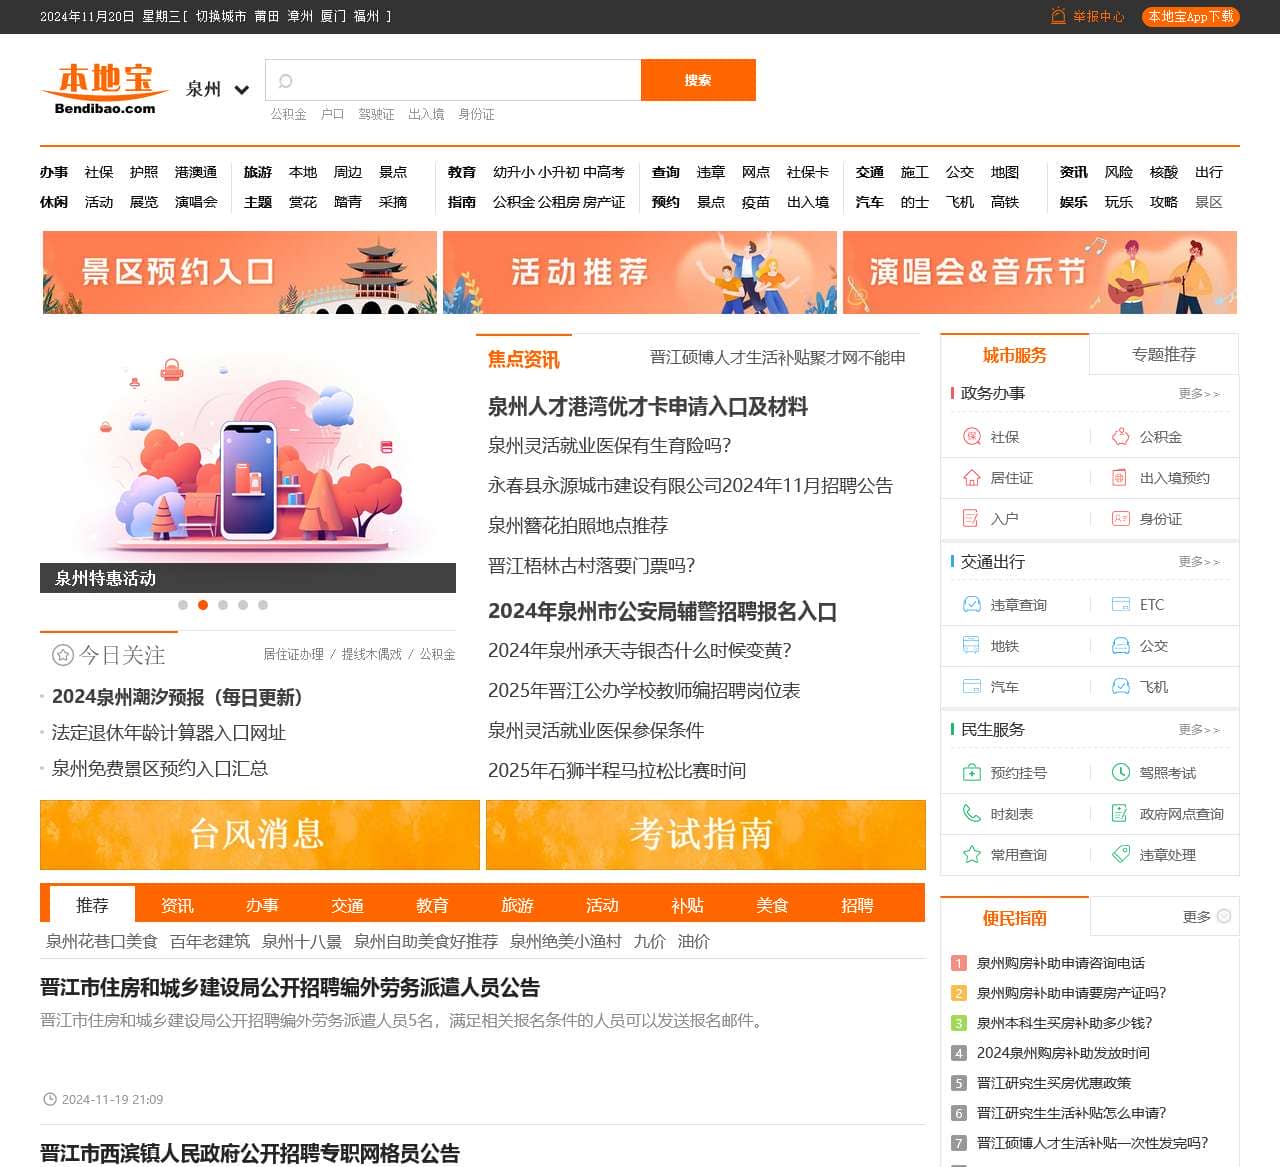Click the 景区预约入口 banner
Viewport: 1280px width, 1167px height.
tap(239, 272)
